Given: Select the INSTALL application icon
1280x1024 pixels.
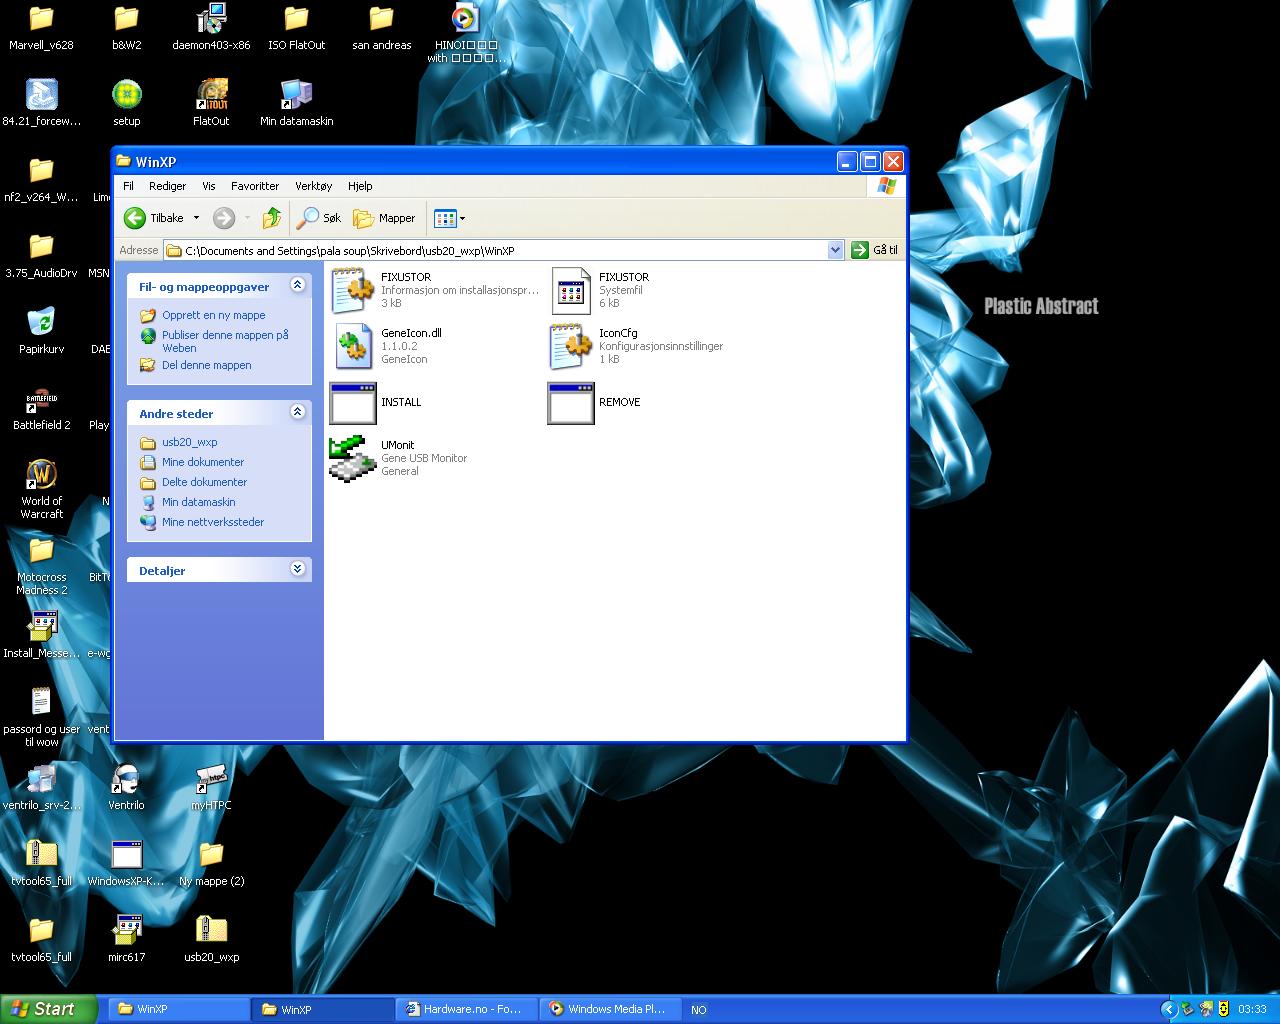Looking at the screenshot, I should (x=353, y=403).
